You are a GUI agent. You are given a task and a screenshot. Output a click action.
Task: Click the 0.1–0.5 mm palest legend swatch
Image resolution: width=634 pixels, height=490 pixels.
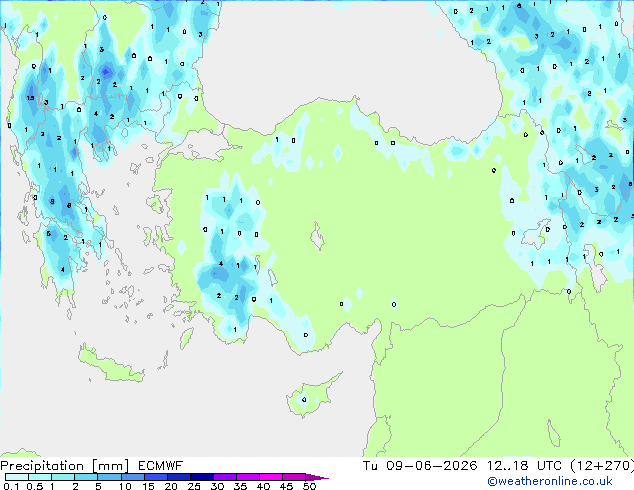click(17, 477)
